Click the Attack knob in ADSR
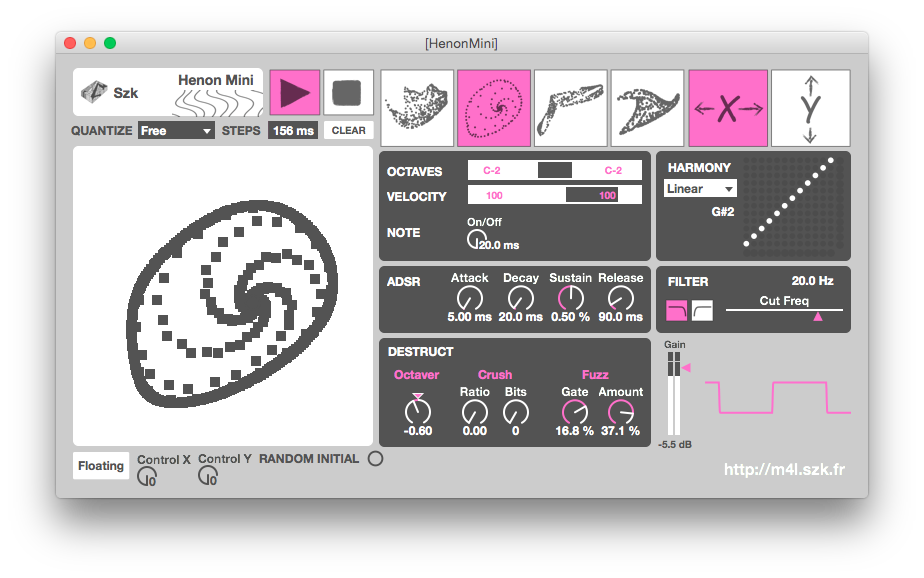 click(469, 298)
